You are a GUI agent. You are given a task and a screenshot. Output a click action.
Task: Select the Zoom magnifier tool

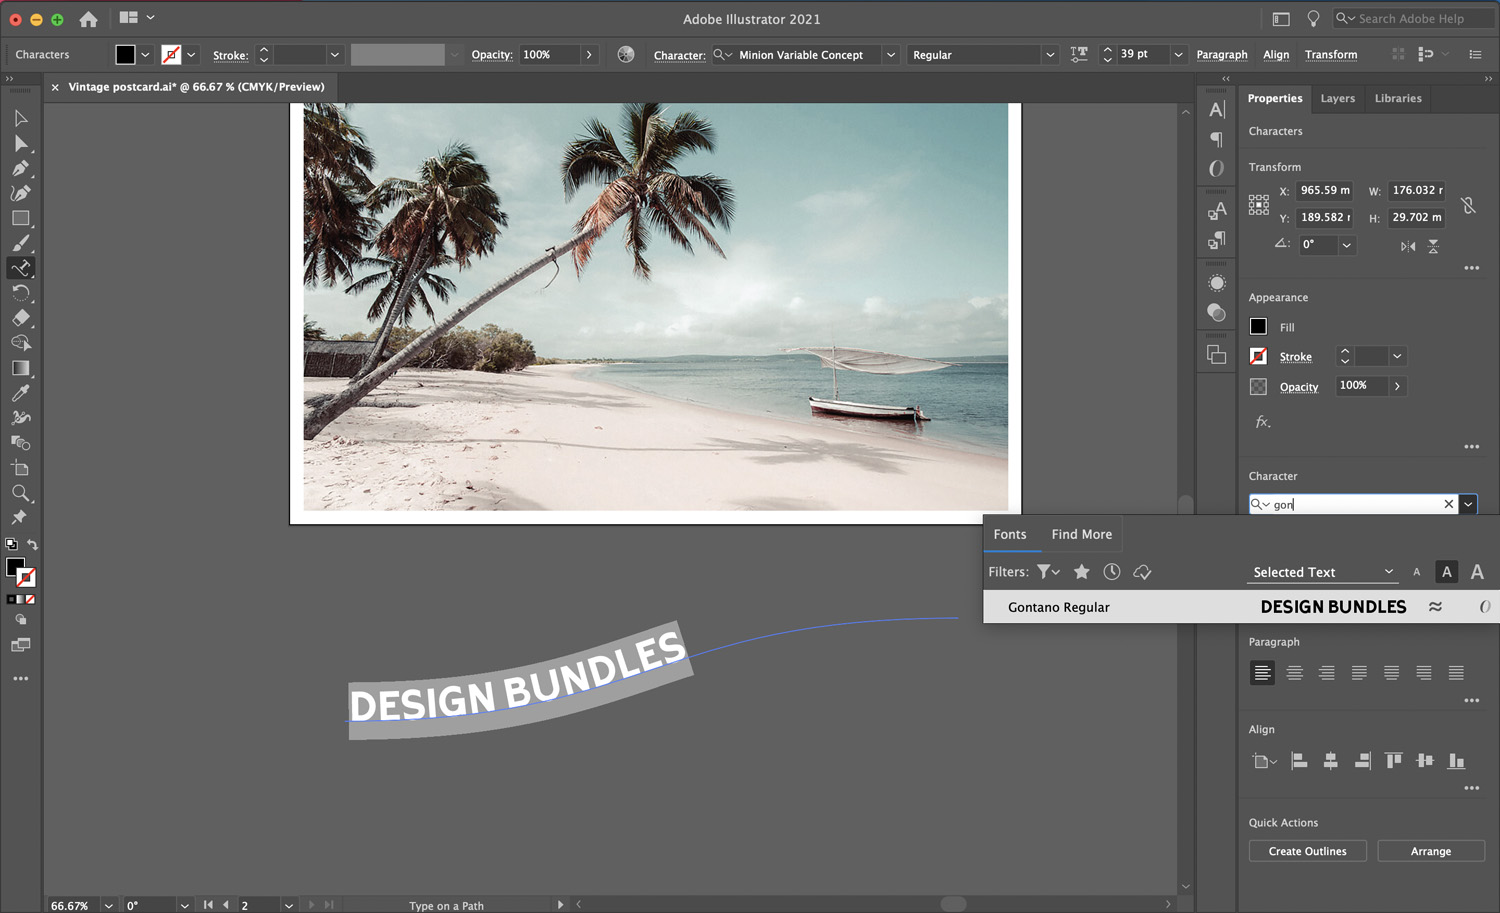pyautogui.click(x=20, y=493)
